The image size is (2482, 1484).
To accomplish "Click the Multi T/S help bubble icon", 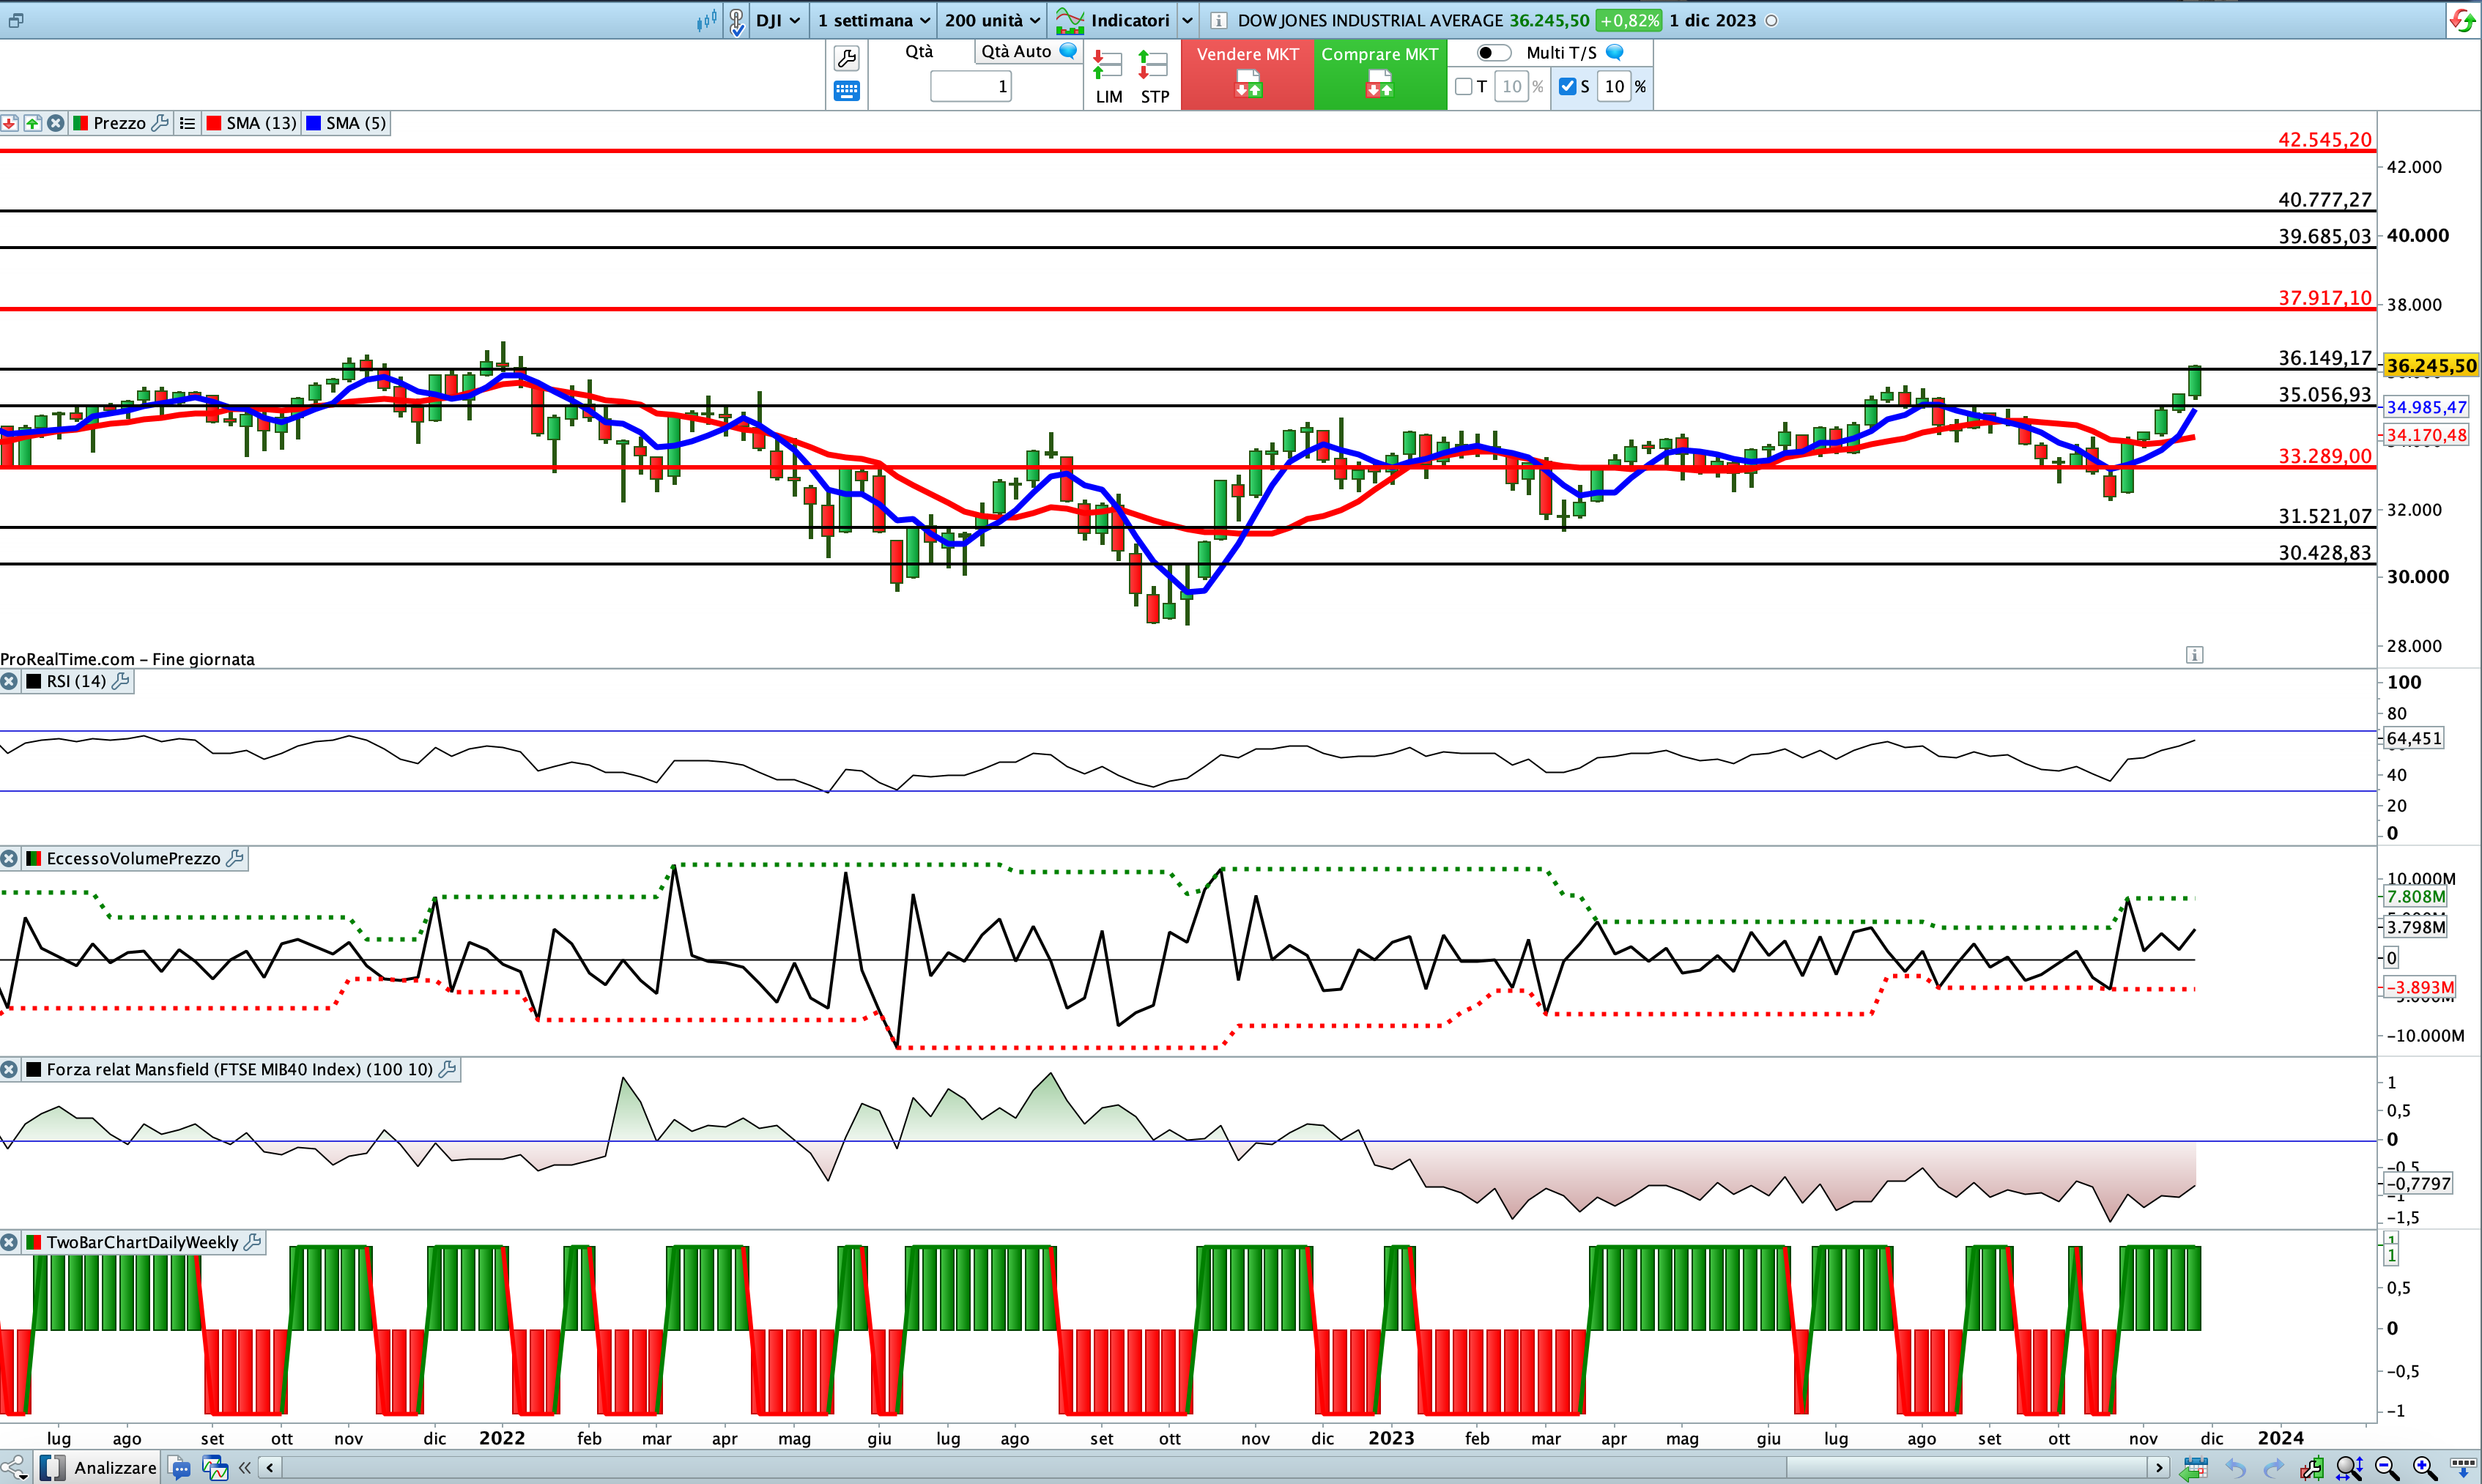I will point(1614,52).
